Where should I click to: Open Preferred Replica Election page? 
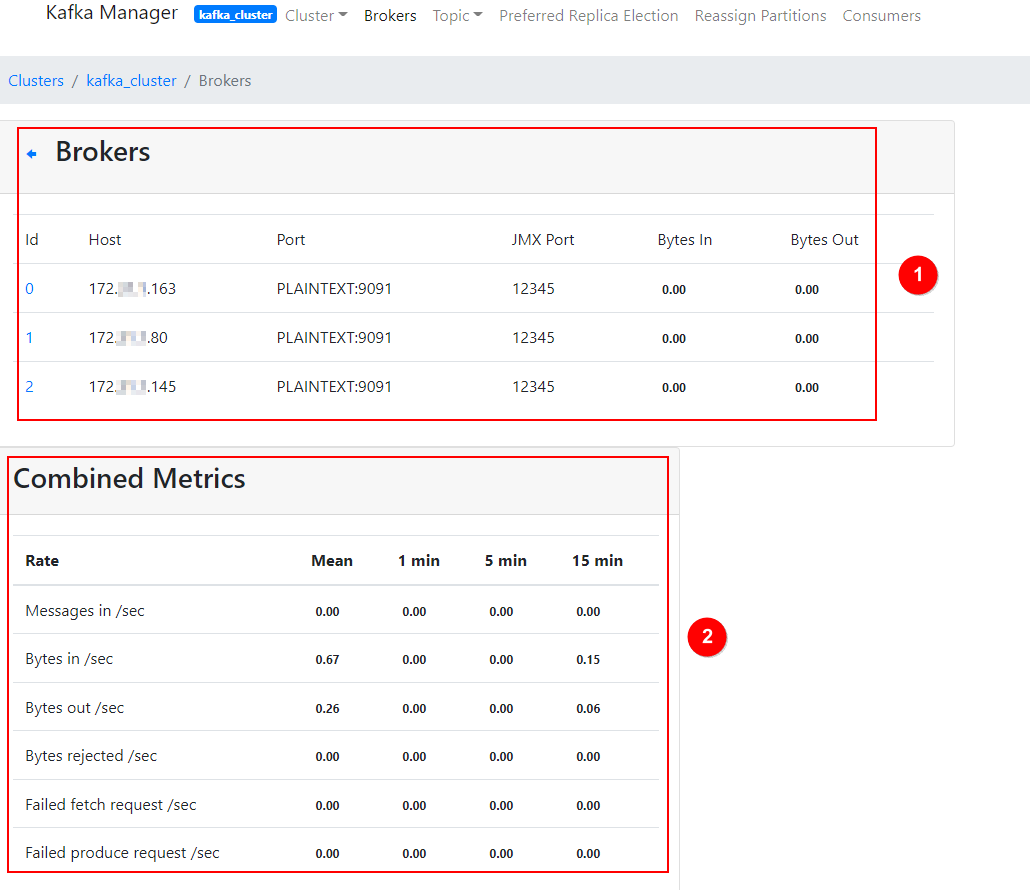click(588, 16)
